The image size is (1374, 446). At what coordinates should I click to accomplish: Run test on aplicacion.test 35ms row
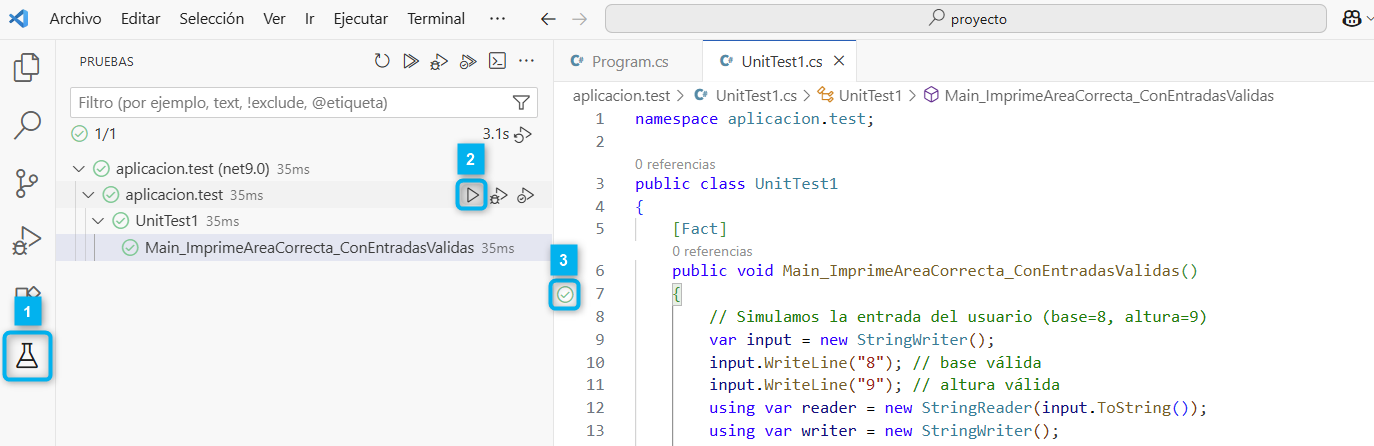[x=472, y=194]
